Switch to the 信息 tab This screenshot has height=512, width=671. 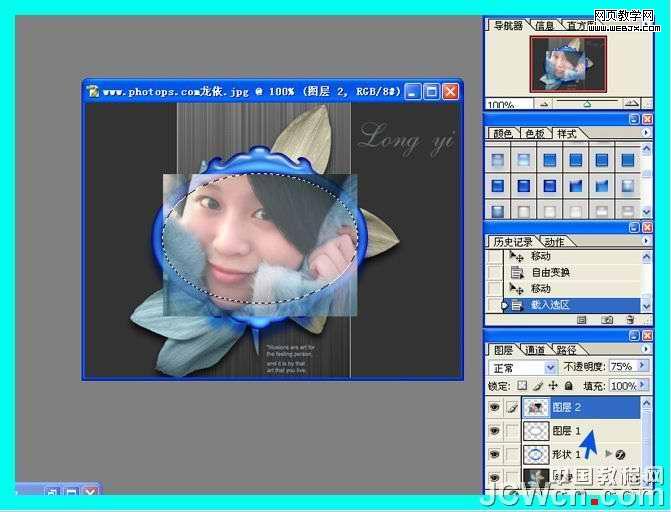click(x=545, y=26)
